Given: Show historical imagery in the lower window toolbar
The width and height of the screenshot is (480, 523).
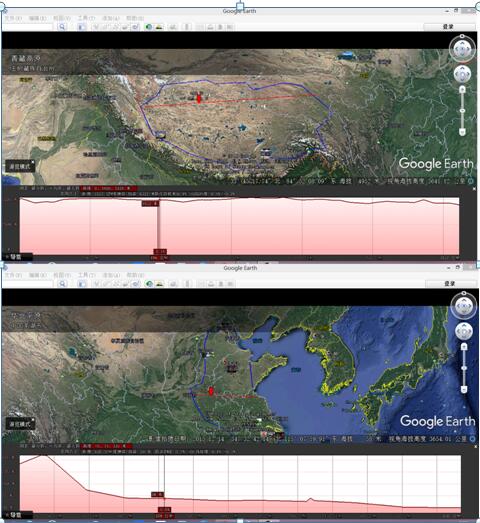Looking at the screenshot, I should [x=149, y=284].
